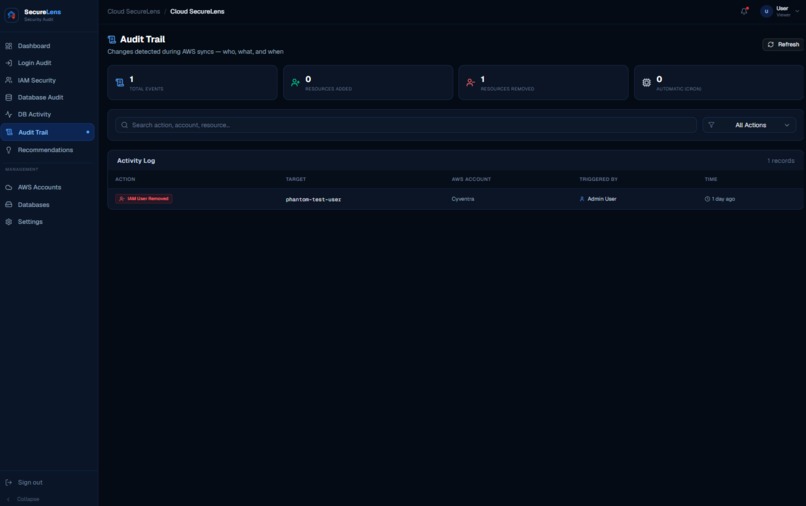The width and height of the screenshot is (806, 506).
Task: Click the clock icon beside 1 day ago
Action: point(707,199)
